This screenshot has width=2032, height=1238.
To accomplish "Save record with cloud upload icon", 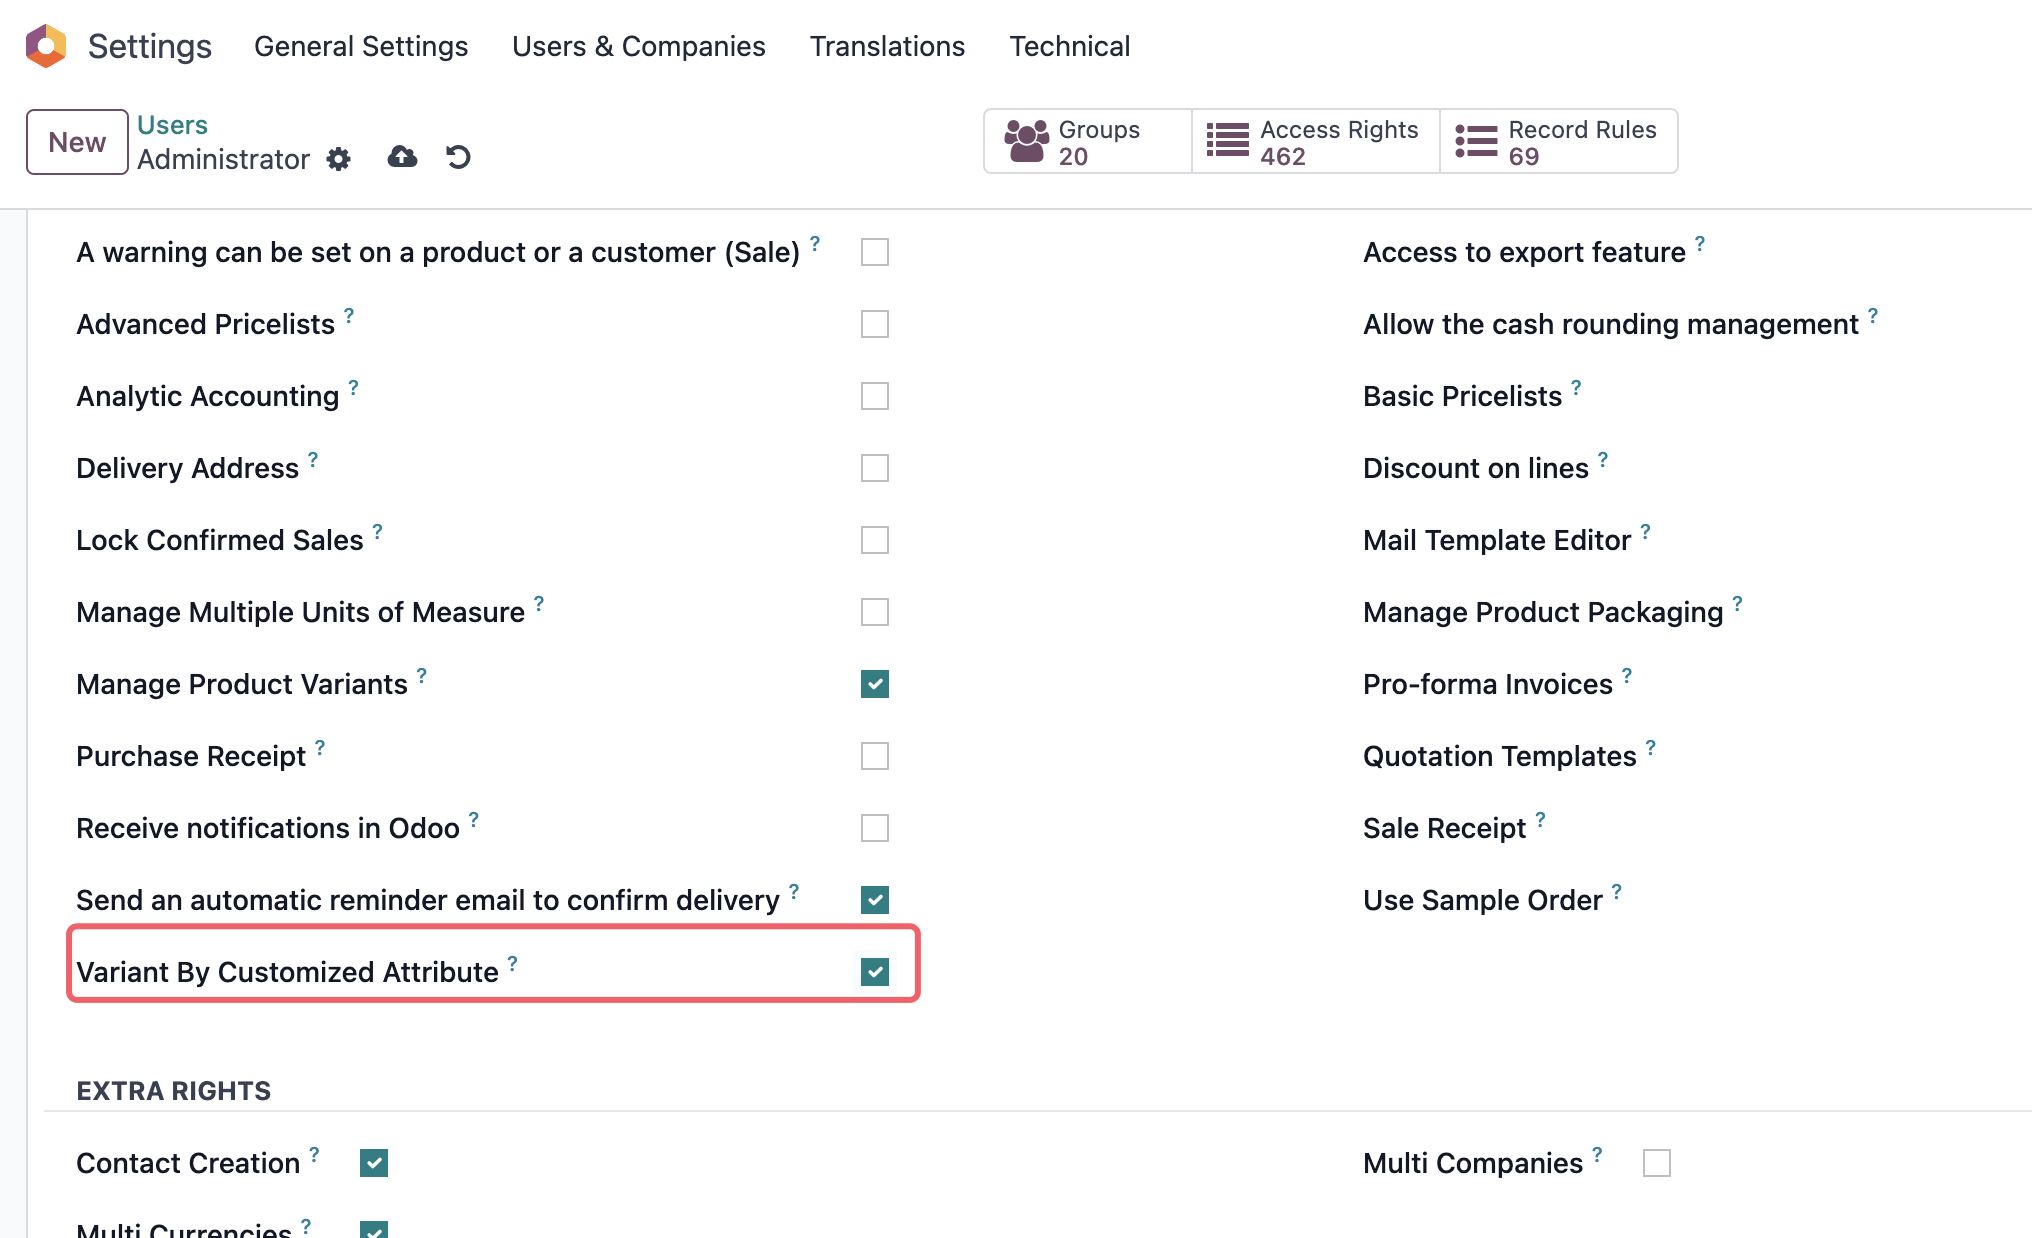I will tap(402, 157).
